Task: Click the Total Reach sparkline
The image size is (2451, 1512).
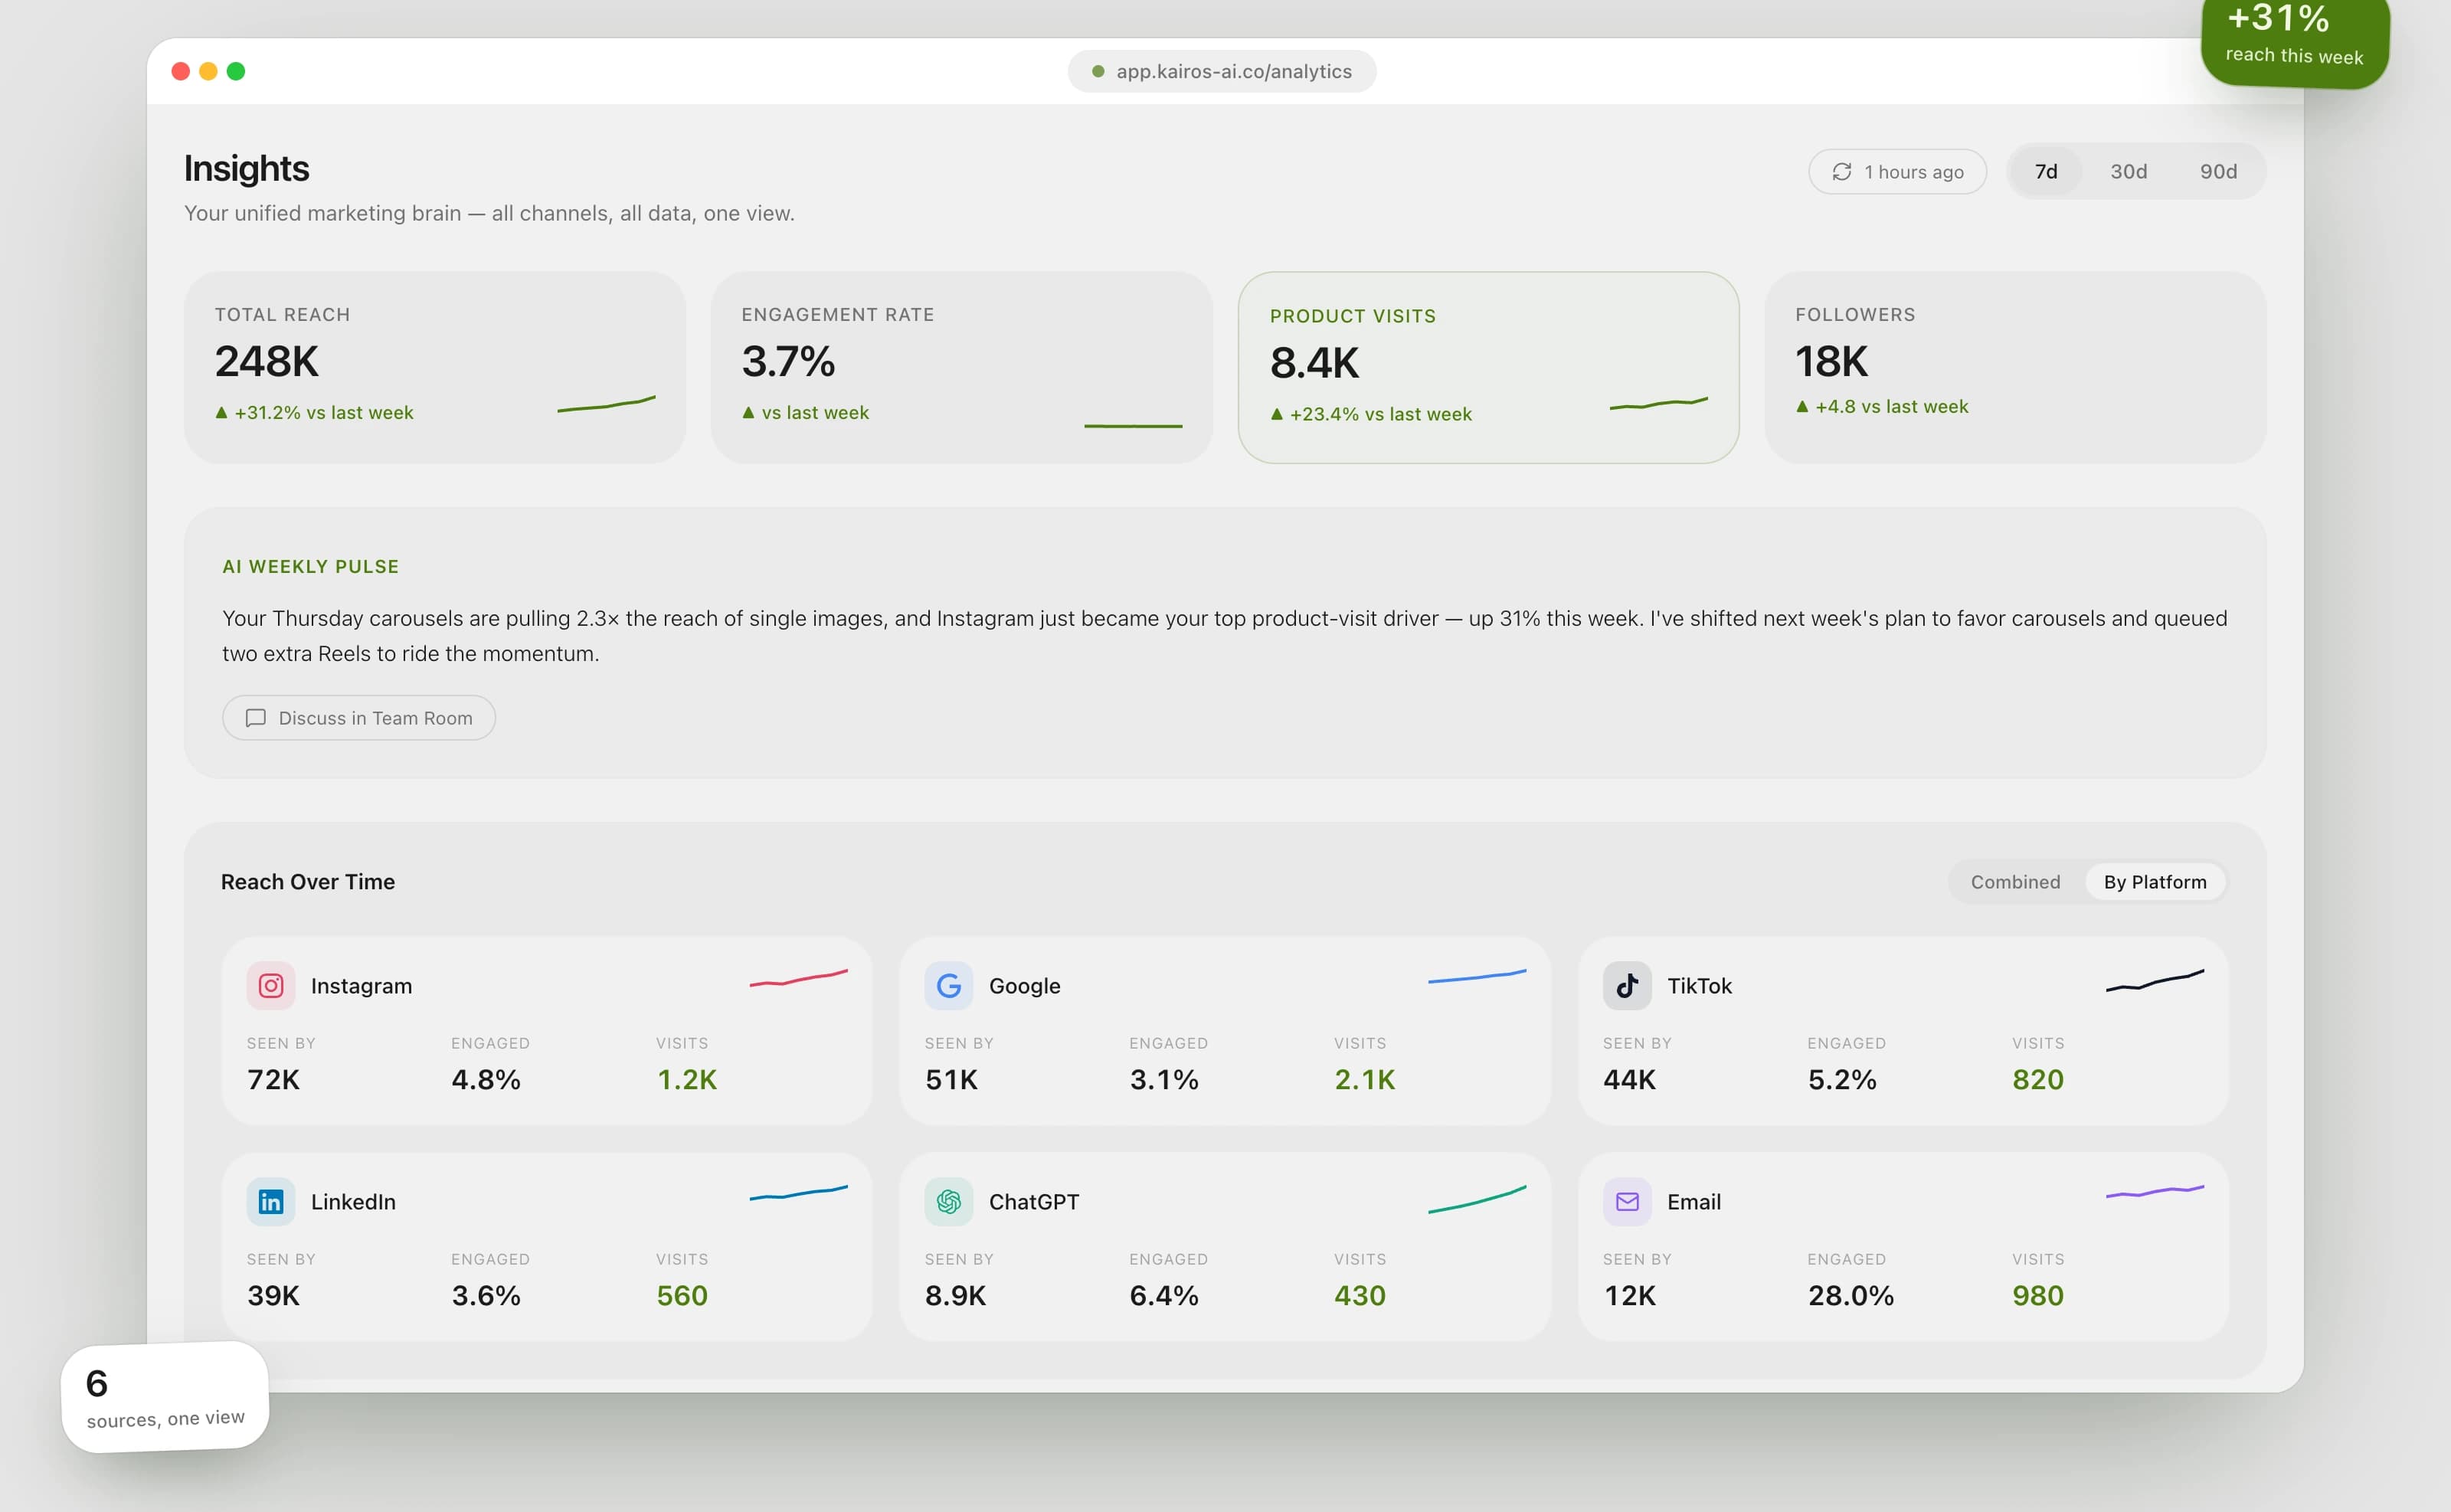Action: pyautogui.click(x=606, y=404)
